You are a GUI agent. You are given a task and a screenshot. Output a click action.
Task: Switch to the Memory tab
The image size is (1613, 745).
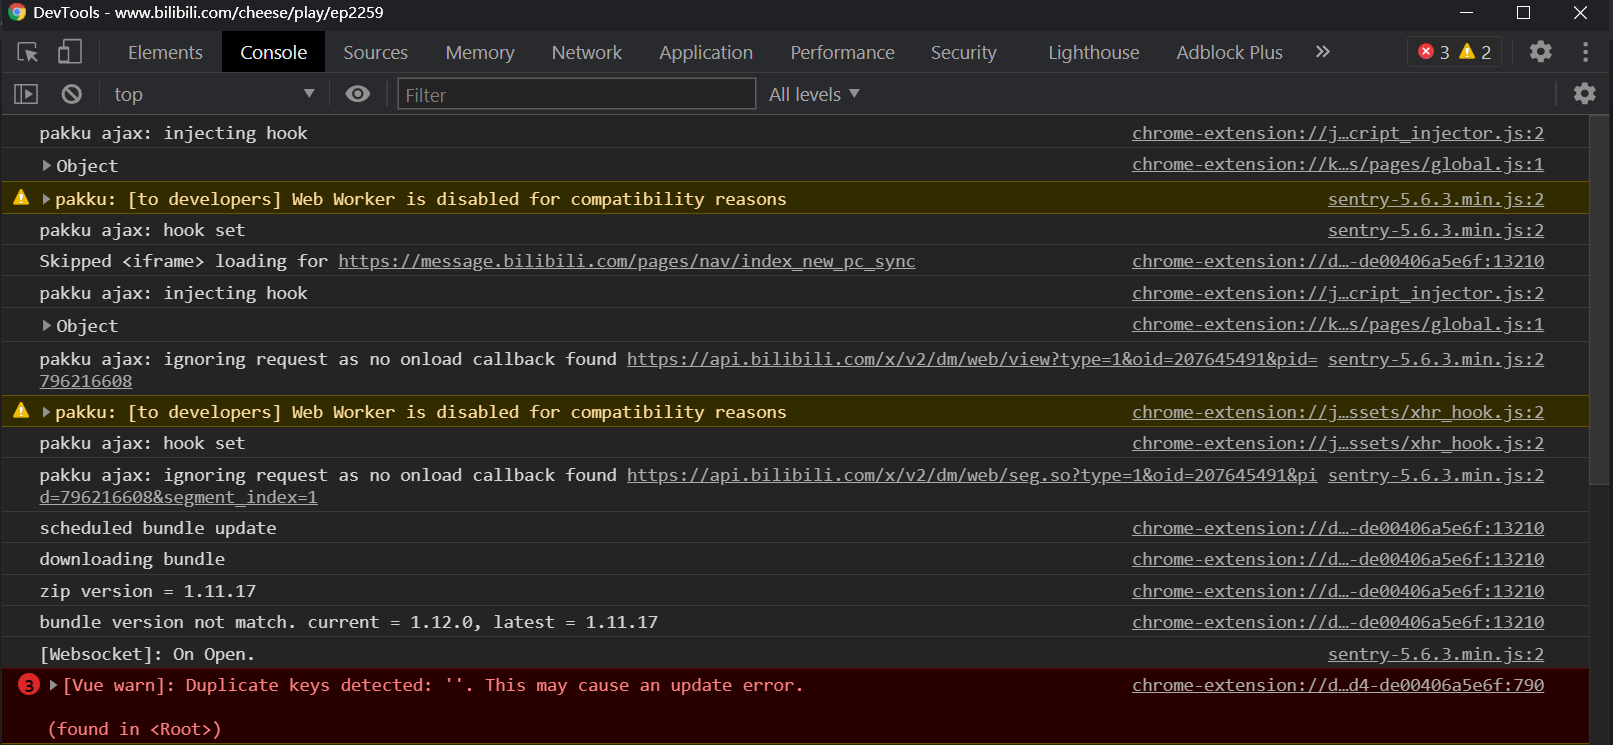coord(480,53)
